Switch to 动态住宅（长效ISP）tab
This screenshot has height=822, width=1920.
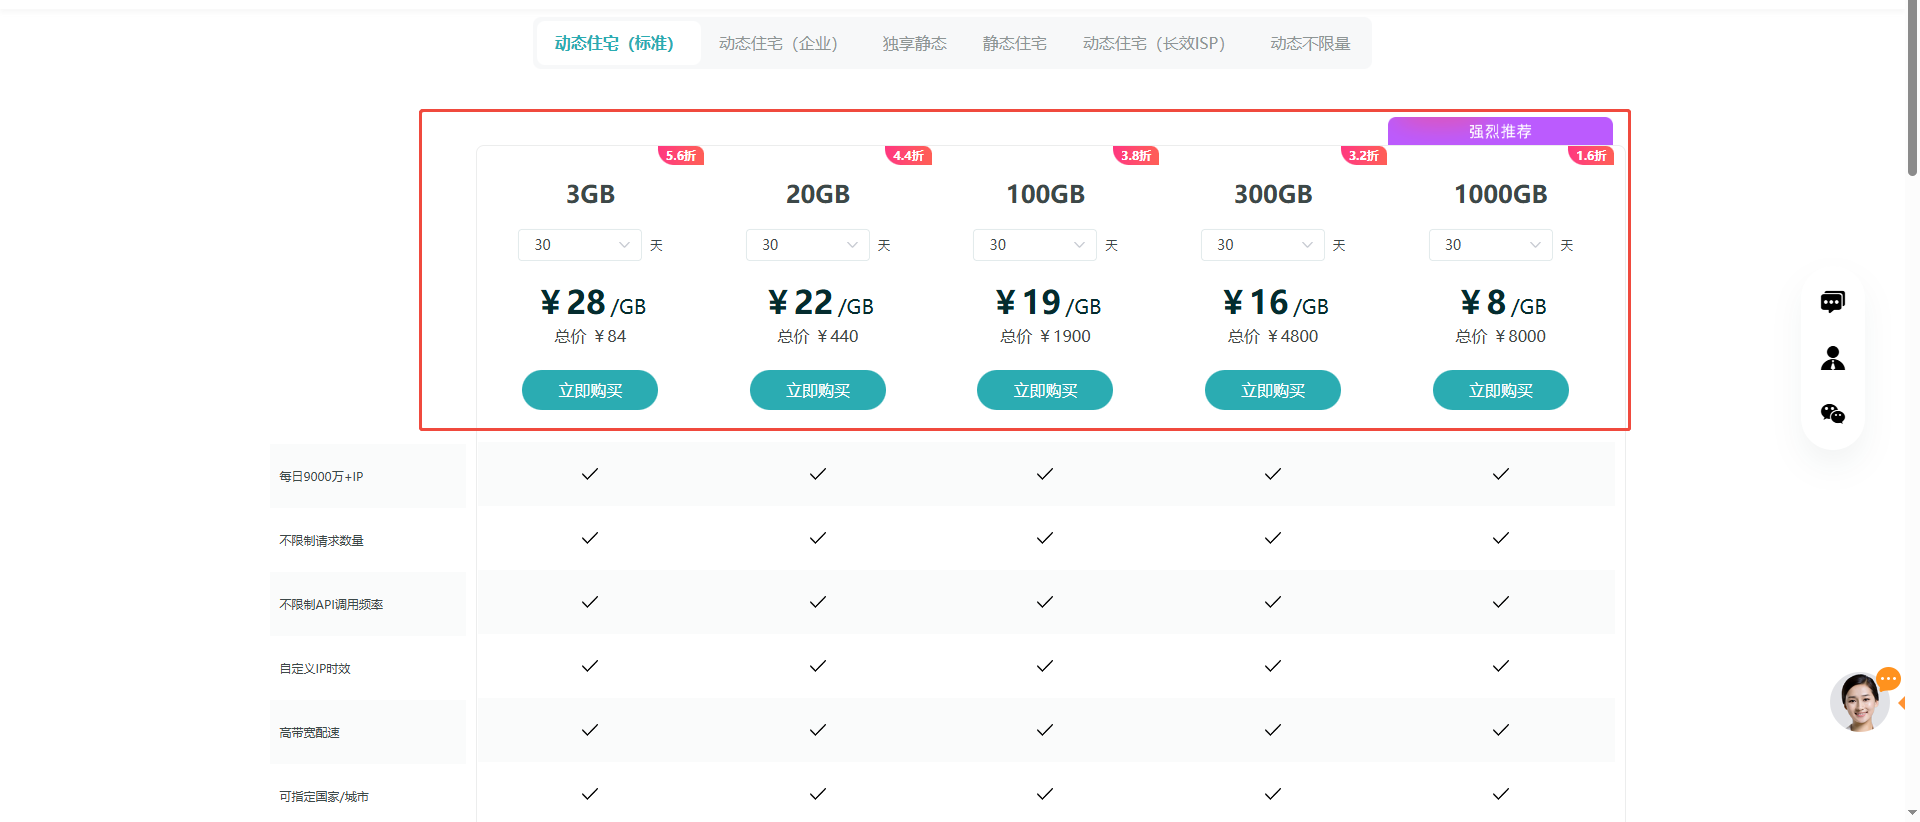pyautogui.click(x=1153, y=44)
